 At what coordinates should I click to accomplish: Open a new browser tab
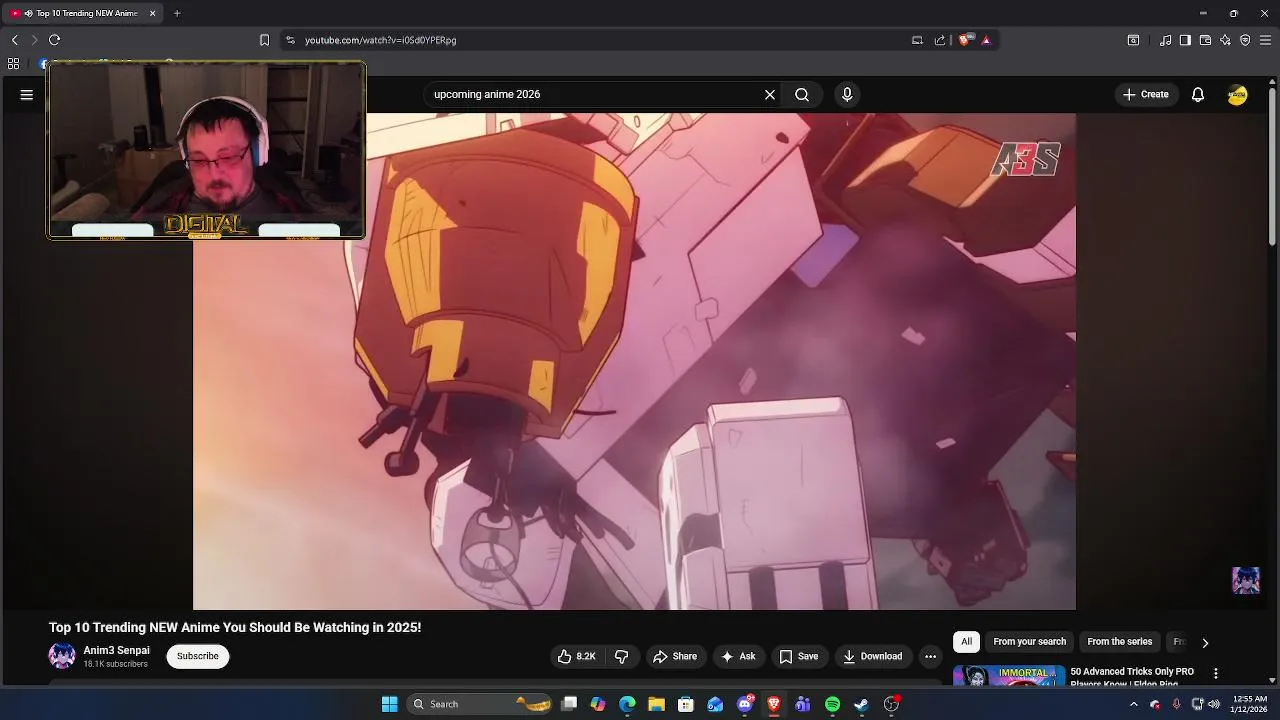(x=177, y=13)
